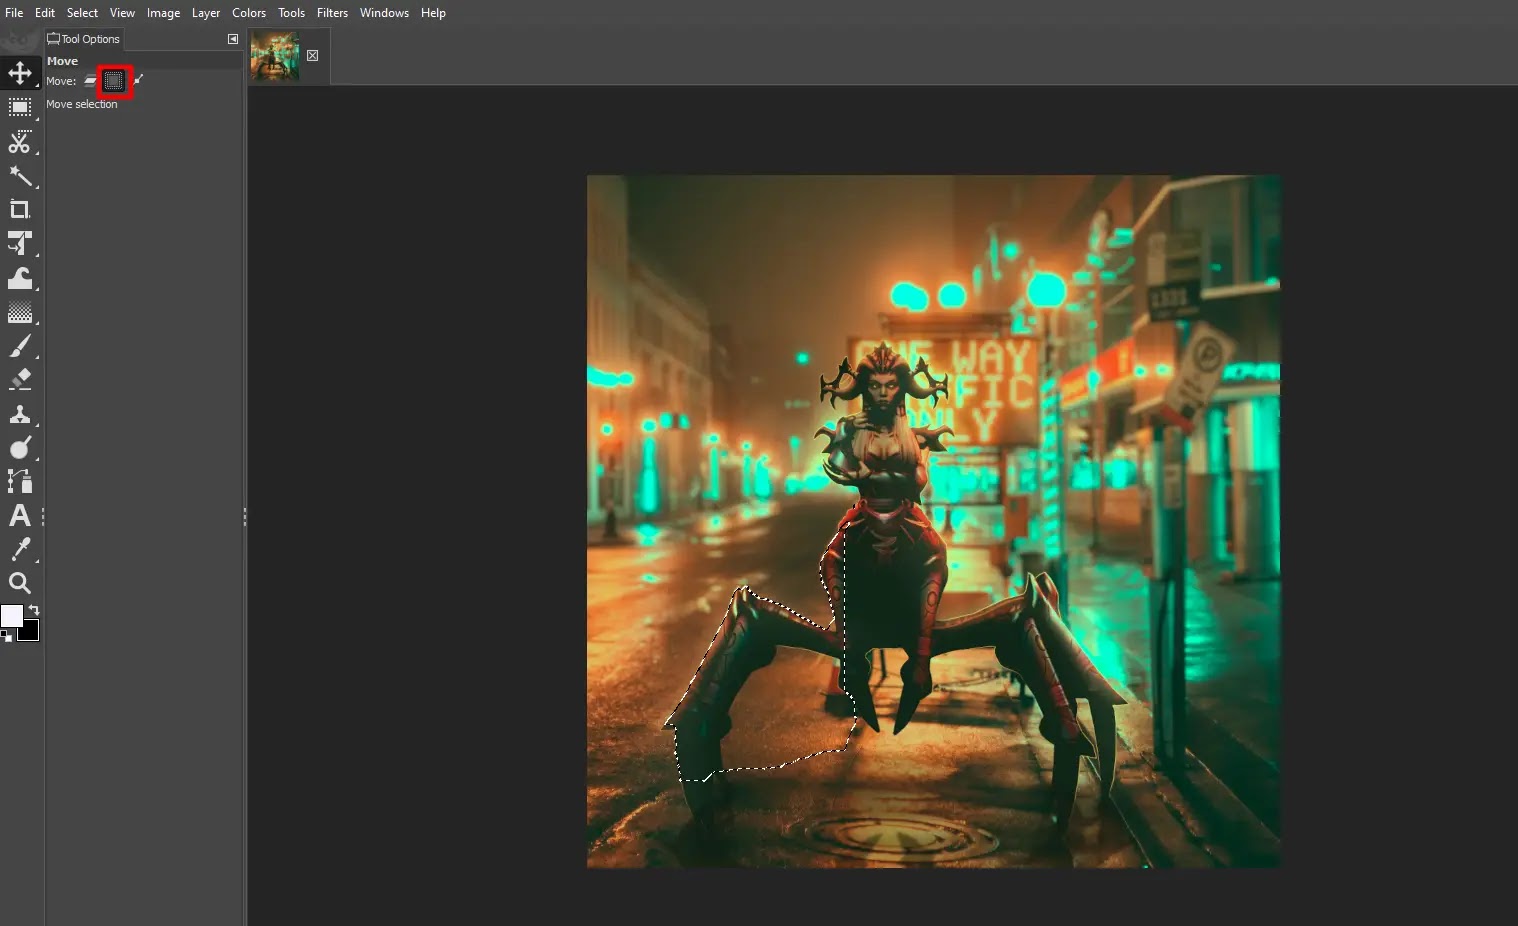Screen dimensions: 1518x926
Task: Open the Colors menu
Action: tap(249, 13)
